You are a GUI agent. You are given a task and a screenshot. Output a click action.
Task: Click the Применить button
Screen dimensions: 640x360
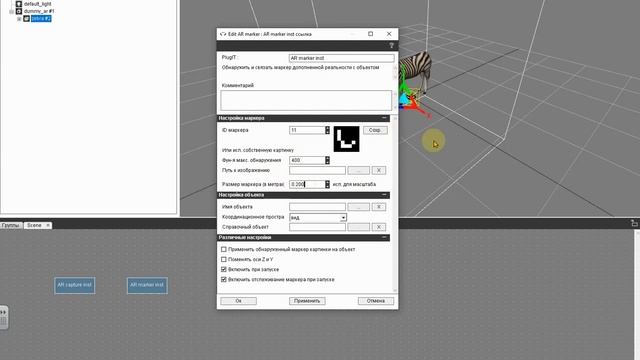click(307, 301)
